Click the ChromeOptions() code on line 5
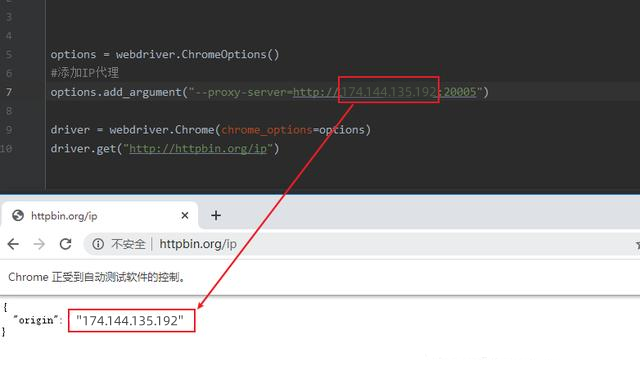This screenshot has height=366, width=640. pyautogui.click(x=230, y=54)
